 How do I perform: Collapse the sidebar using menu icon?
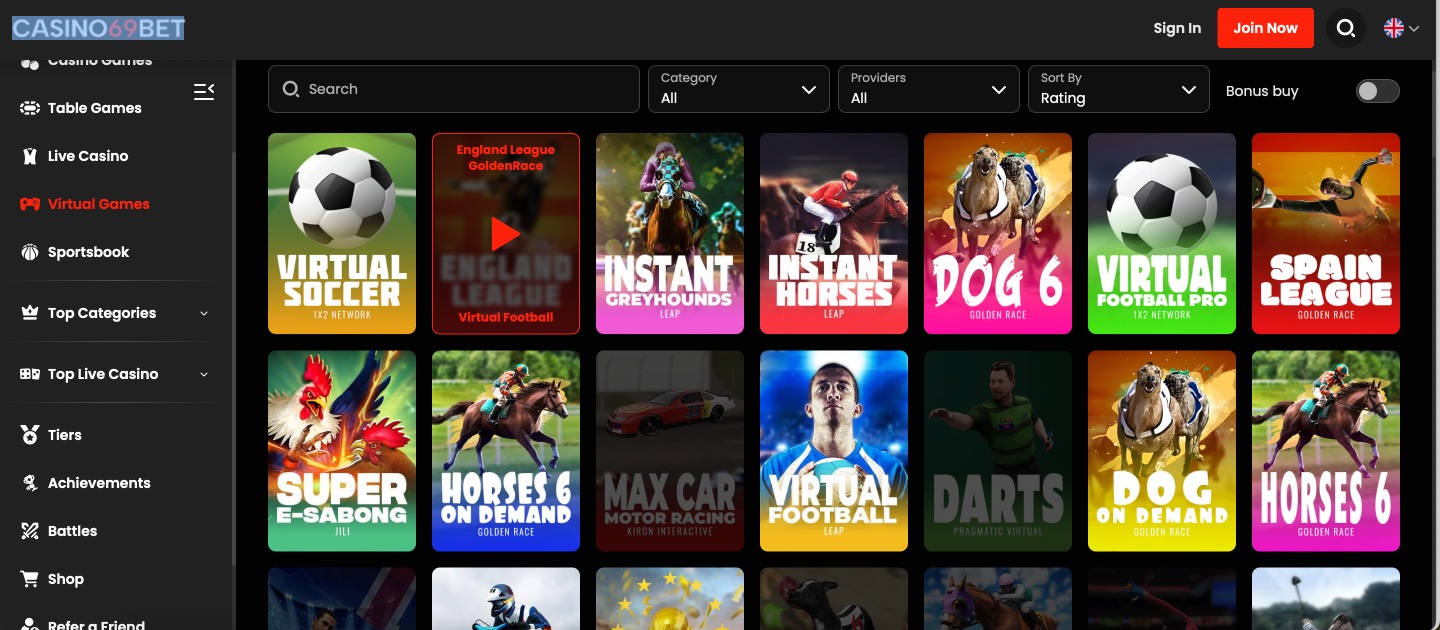(x=204, y=92)
